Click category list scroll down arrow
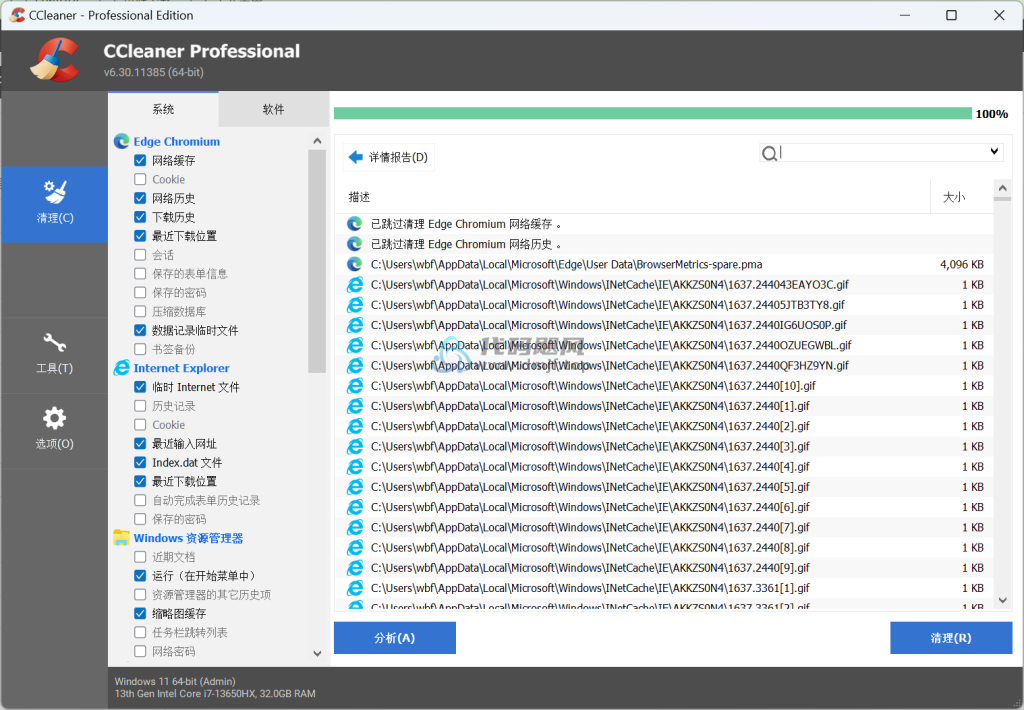This screenshot has width=1024, height=710. (317, 653)
